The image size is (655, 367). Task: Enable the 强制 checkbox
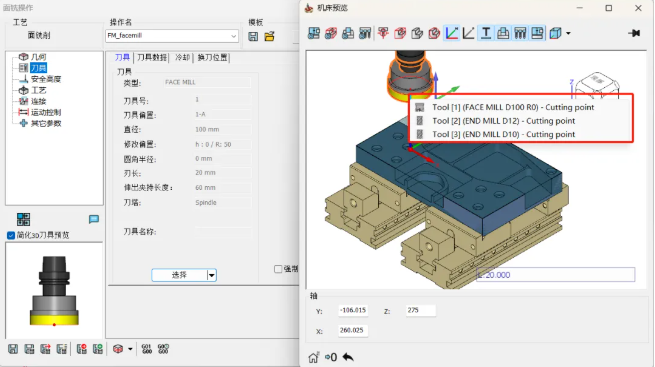pyautogui.click(x=278, y=269)
